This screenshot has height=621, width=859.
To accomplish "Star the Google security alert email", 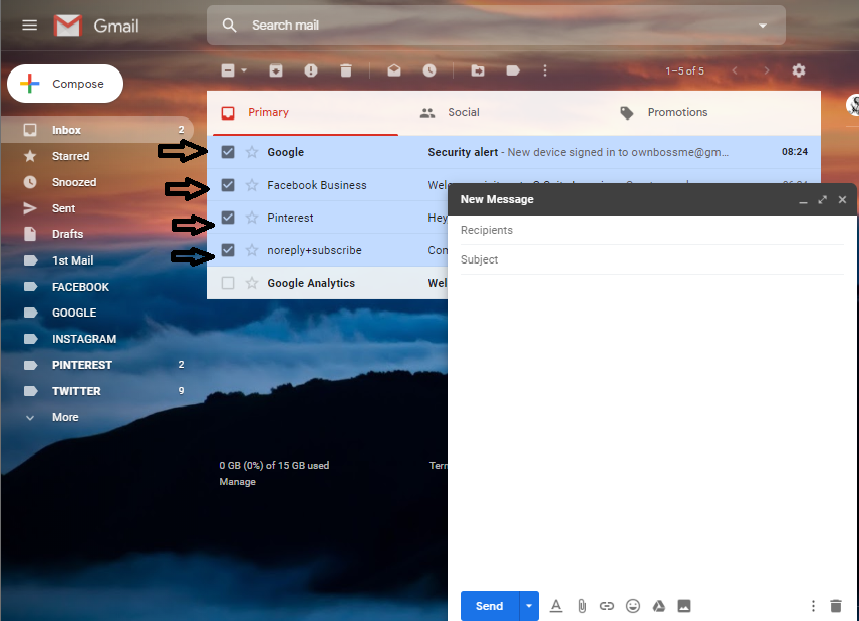I will coord(252,152).
